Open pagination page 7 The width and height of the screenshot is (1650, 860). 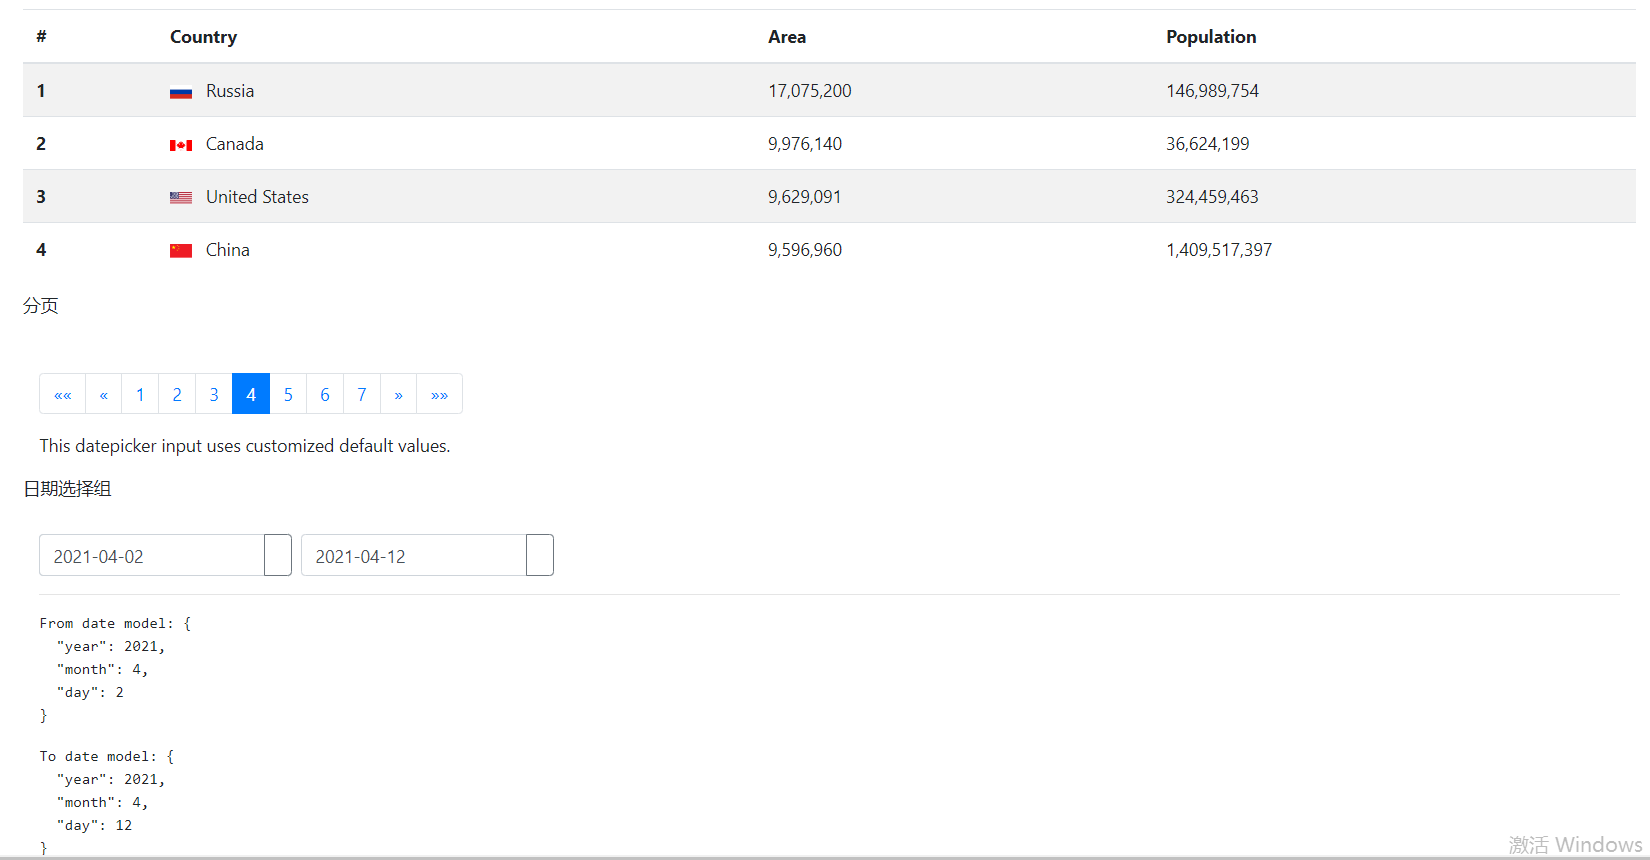(x=362, y=394)
